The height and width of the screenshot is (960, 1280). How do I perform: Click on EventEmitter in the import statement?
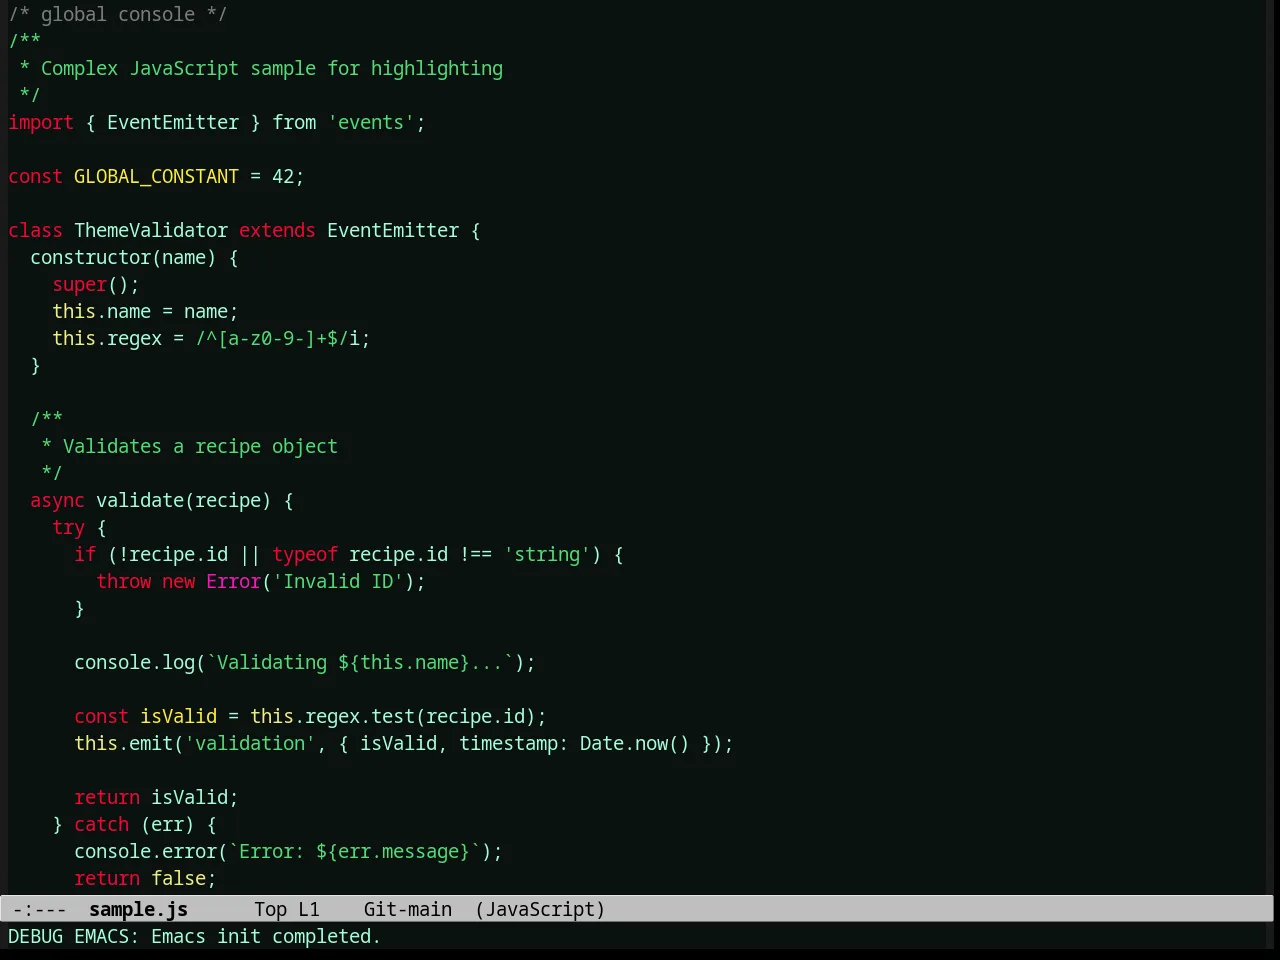pos(173,122)
